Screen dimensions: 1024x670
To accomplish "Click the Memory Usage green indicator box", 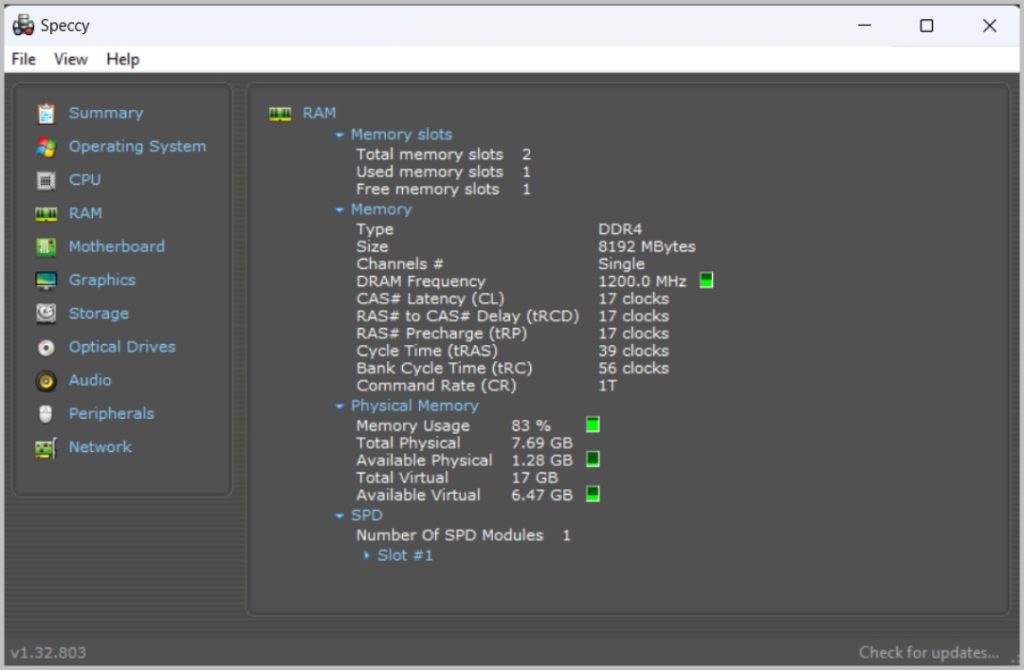I will click(x=592, y=425).
